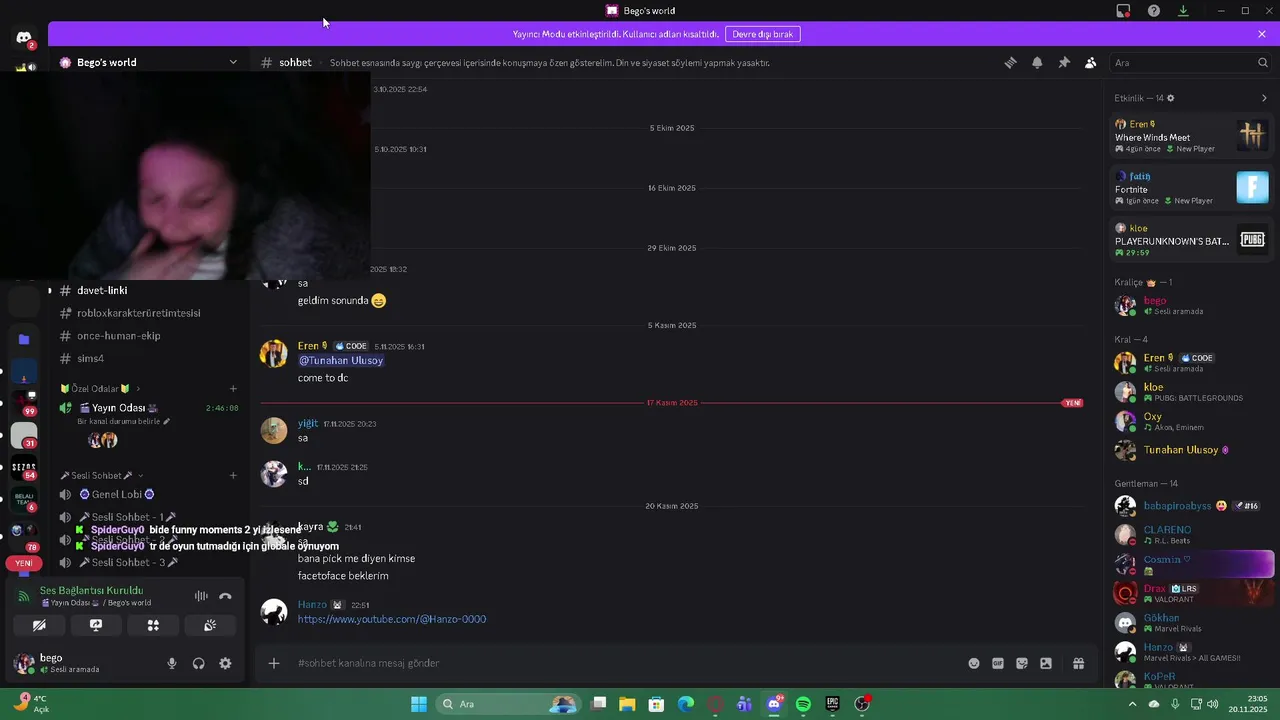The width and height of the screenshot is (1280, 720).
Task: Add channel to Özel Odalar category
Action: 233,388
